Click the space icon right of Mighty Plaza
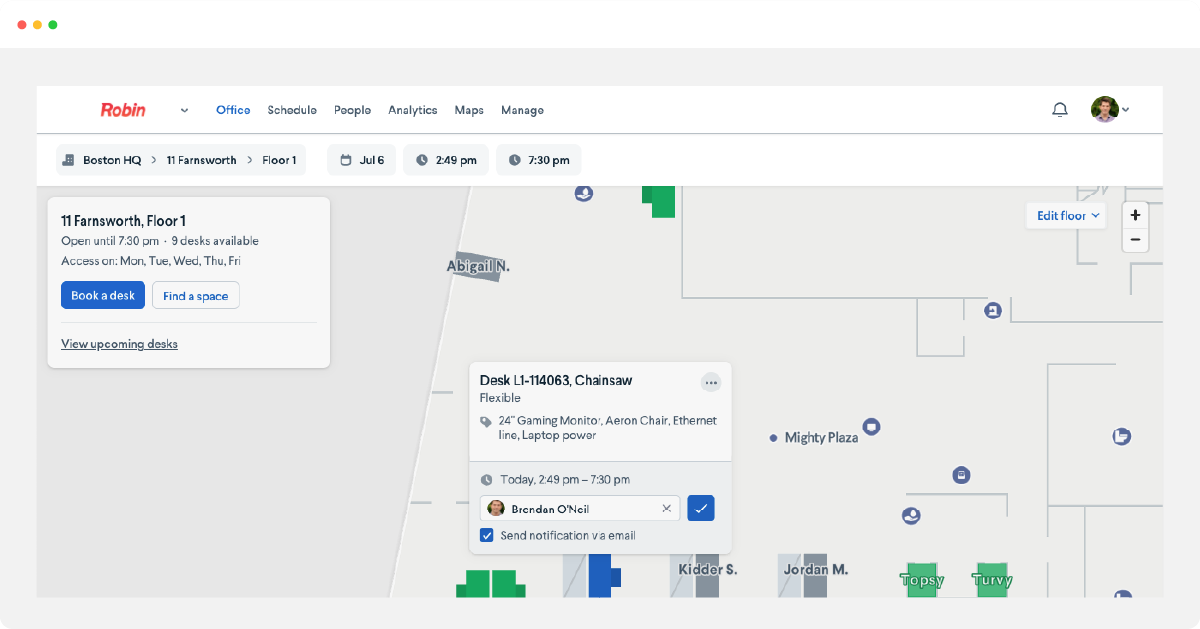1200x629 pixels. pyautogui.click(x=872, y=427)
